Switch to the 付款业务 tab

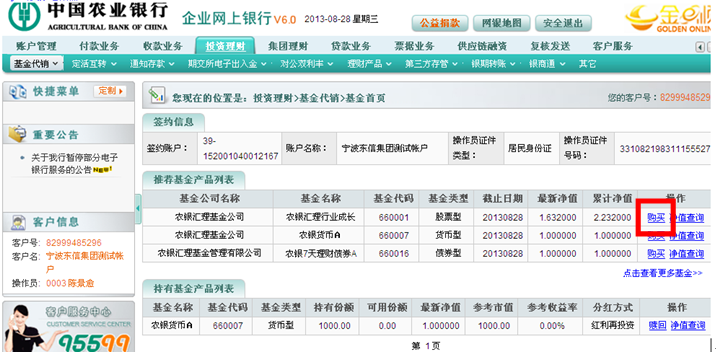99,46
